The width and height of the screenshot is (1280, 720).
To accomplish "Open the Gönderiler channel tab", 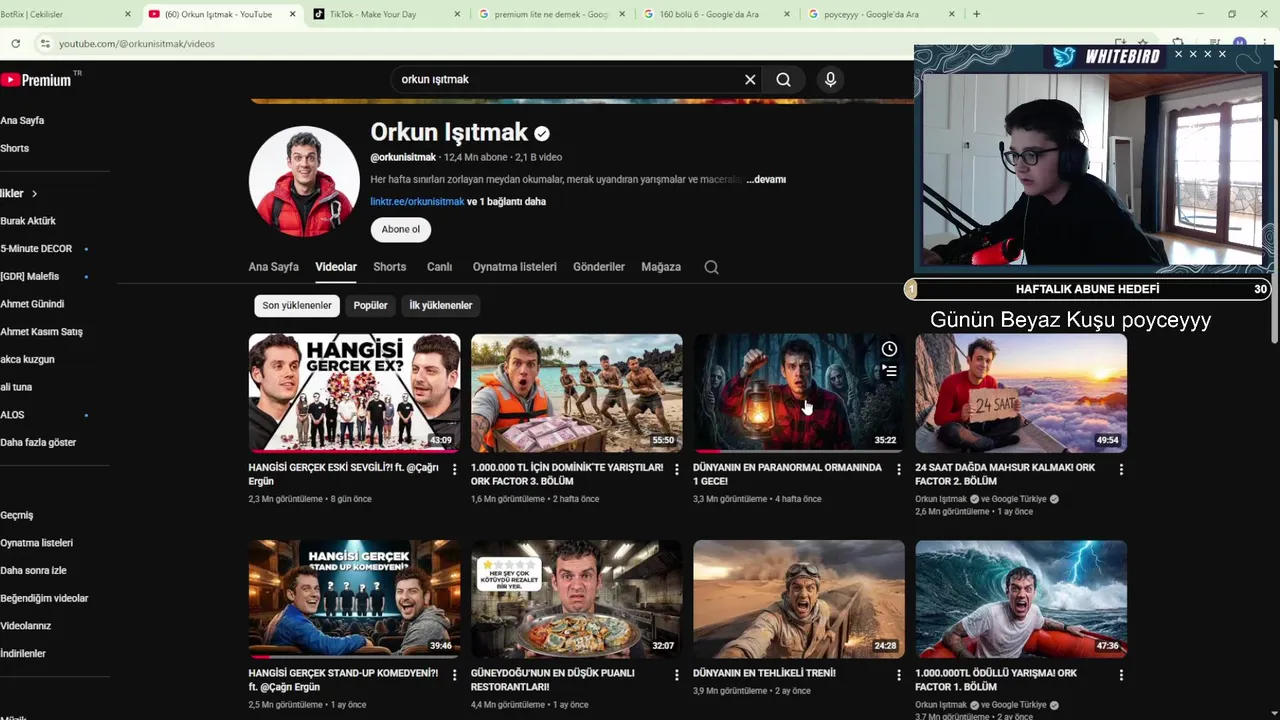I will [599, 267].
